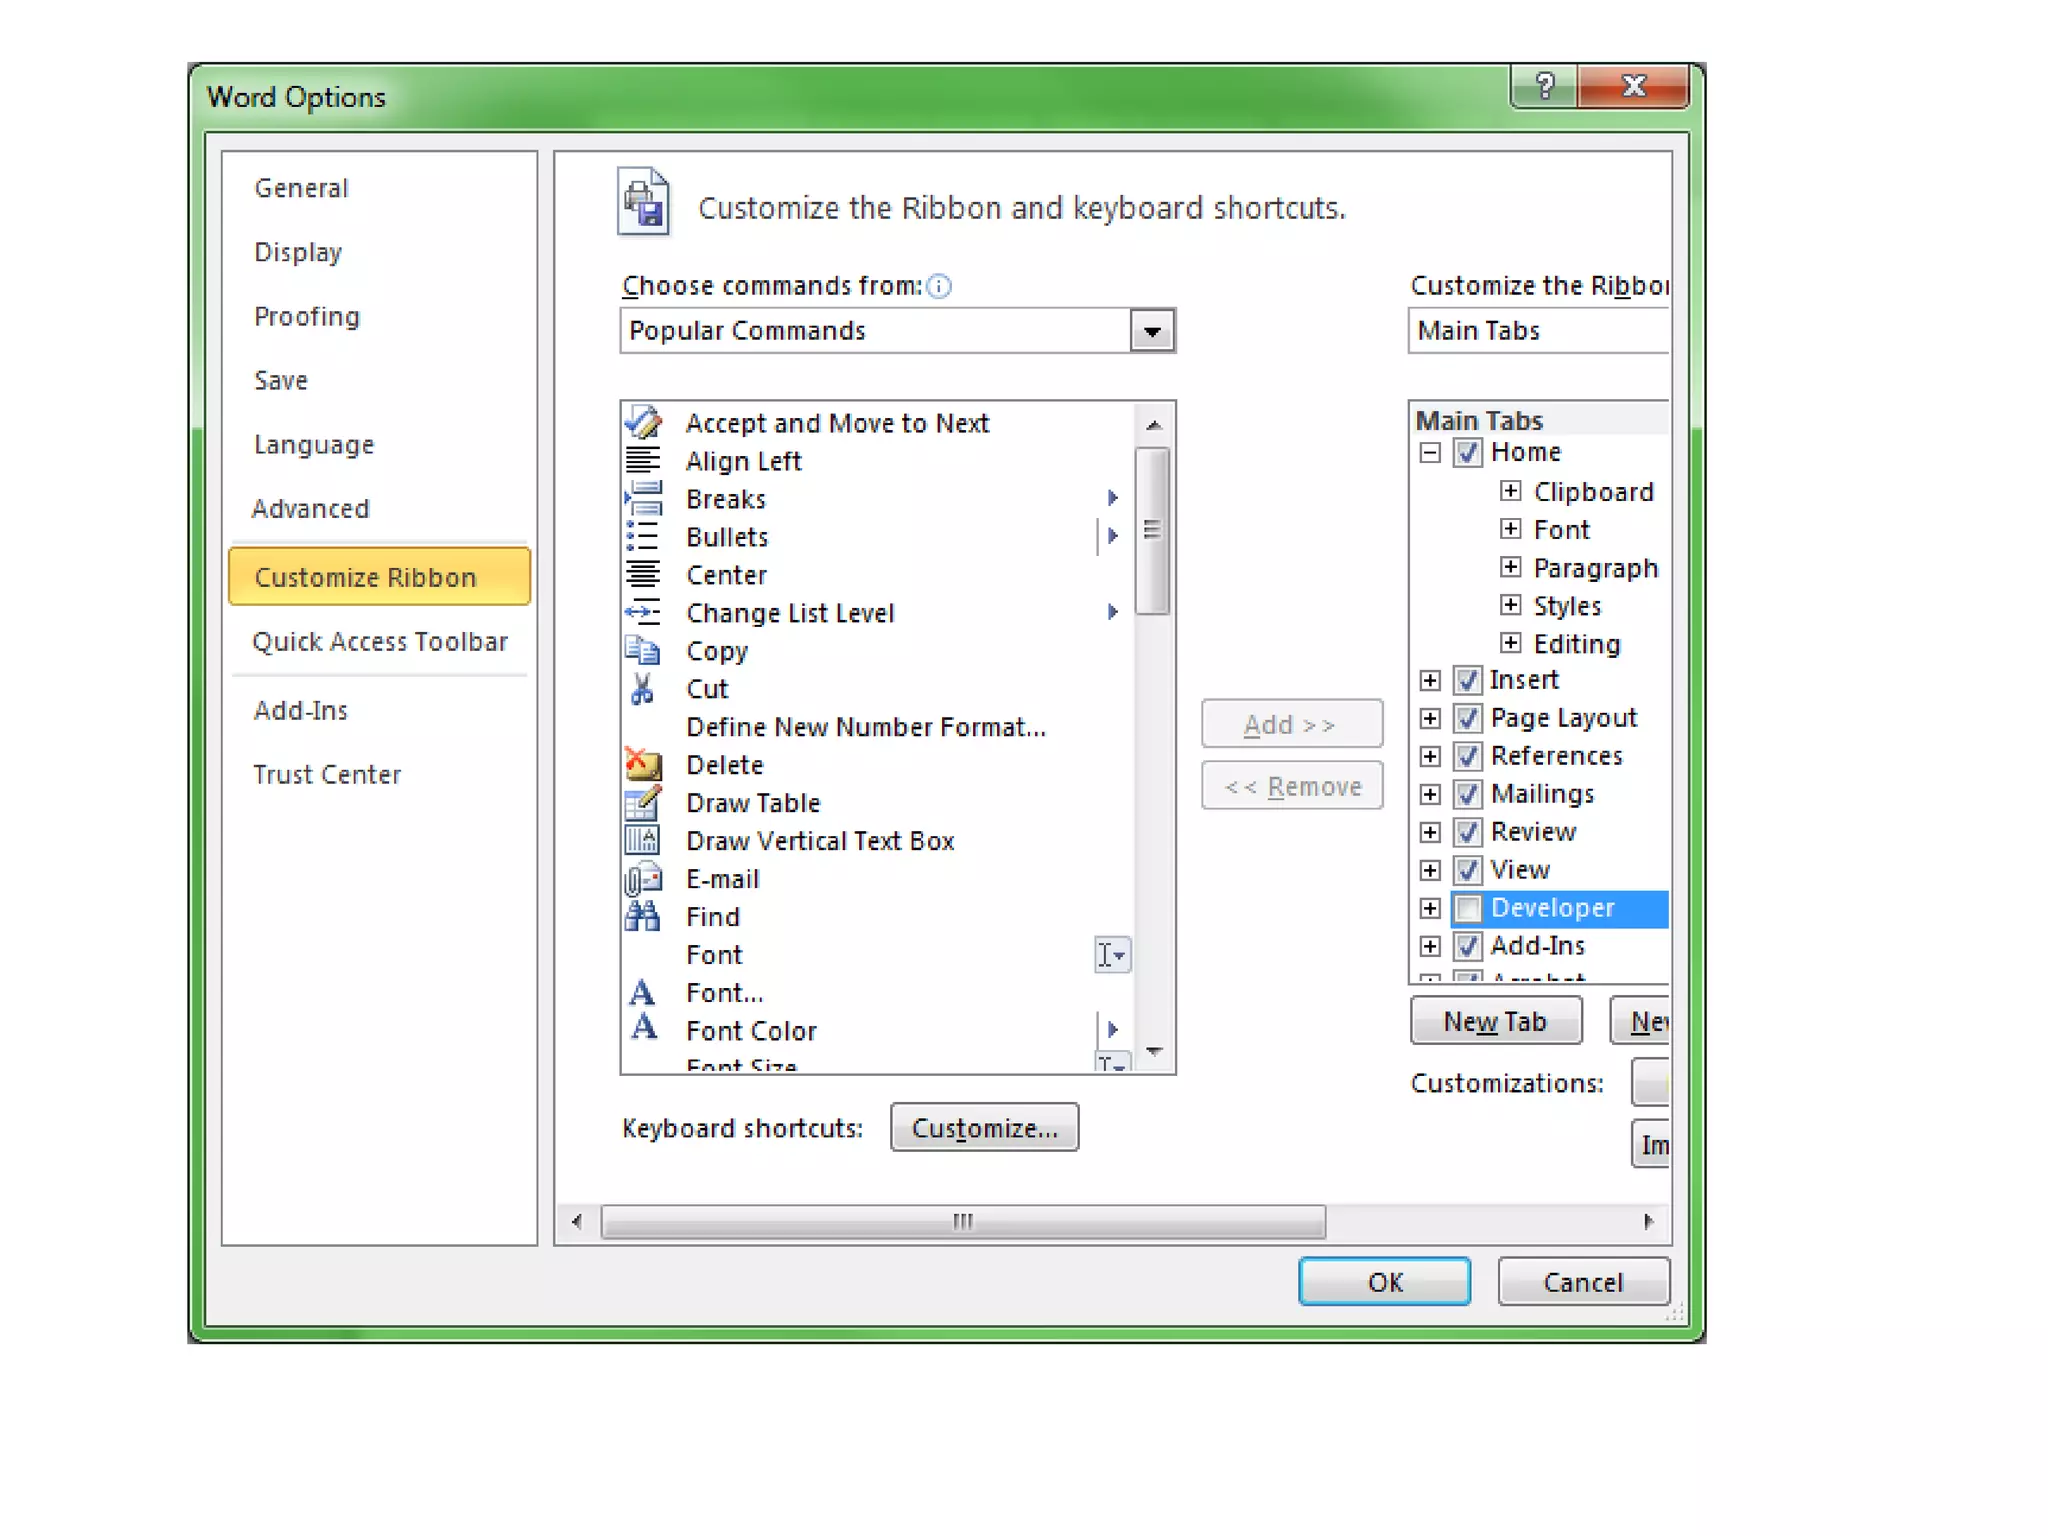
Task: Click the E-mail attachment icon
Action: point(642,879)
